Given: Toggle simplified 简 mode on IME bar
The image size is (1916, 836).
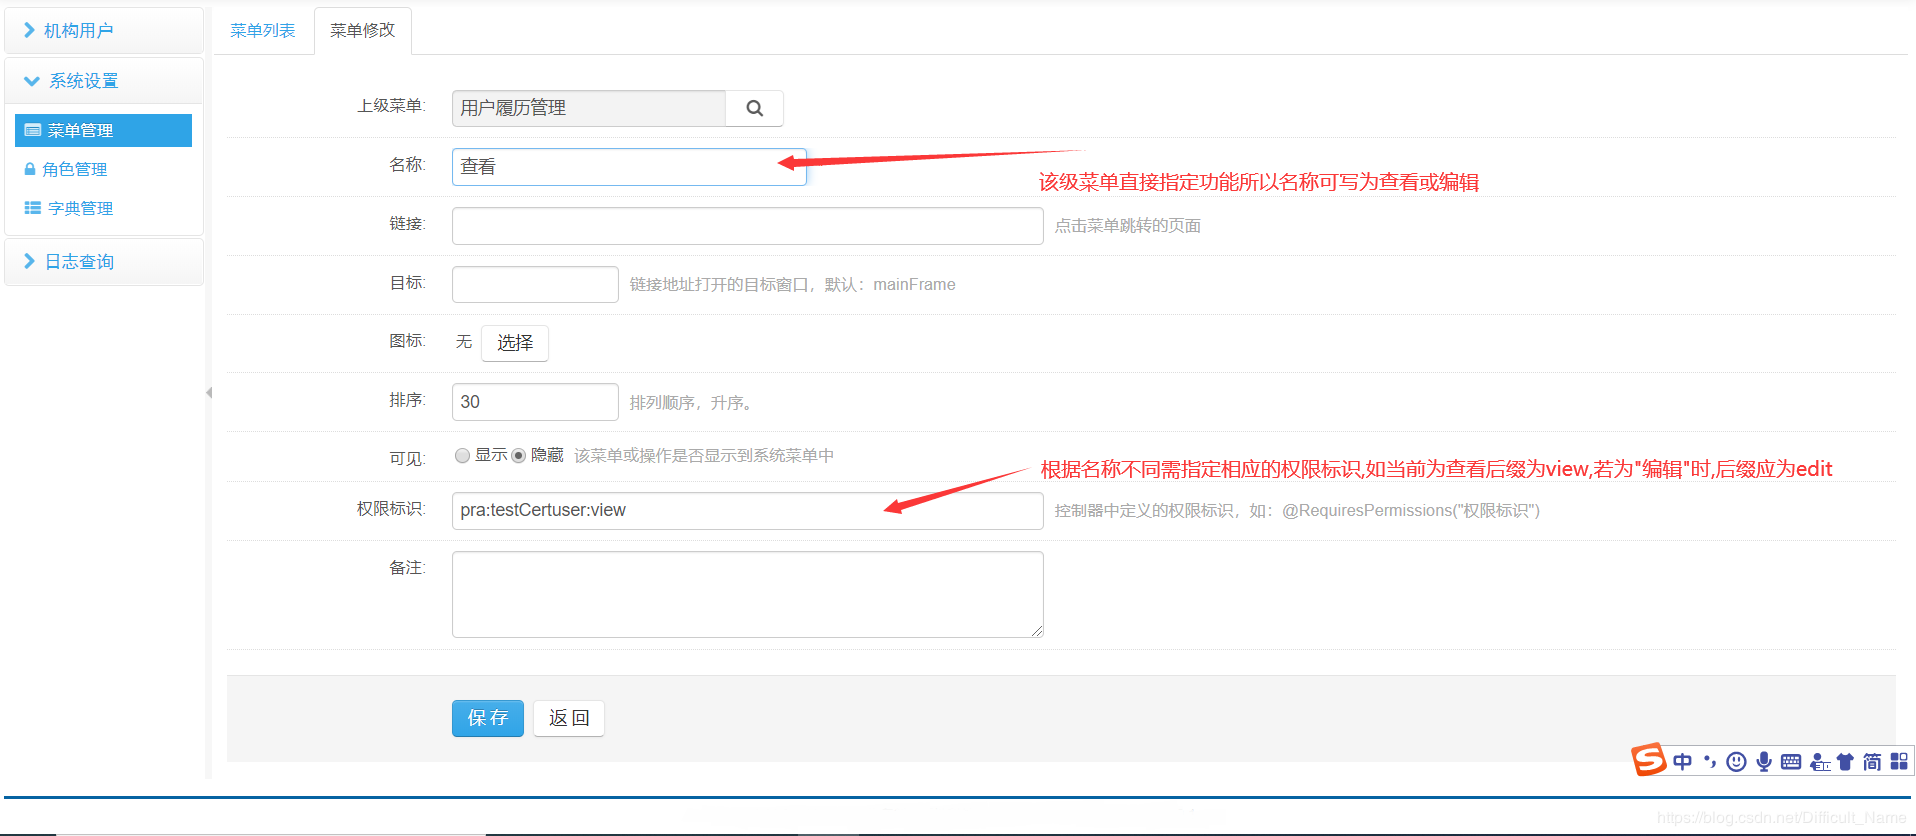Looking at the screenshot, I should [1872, 762].
